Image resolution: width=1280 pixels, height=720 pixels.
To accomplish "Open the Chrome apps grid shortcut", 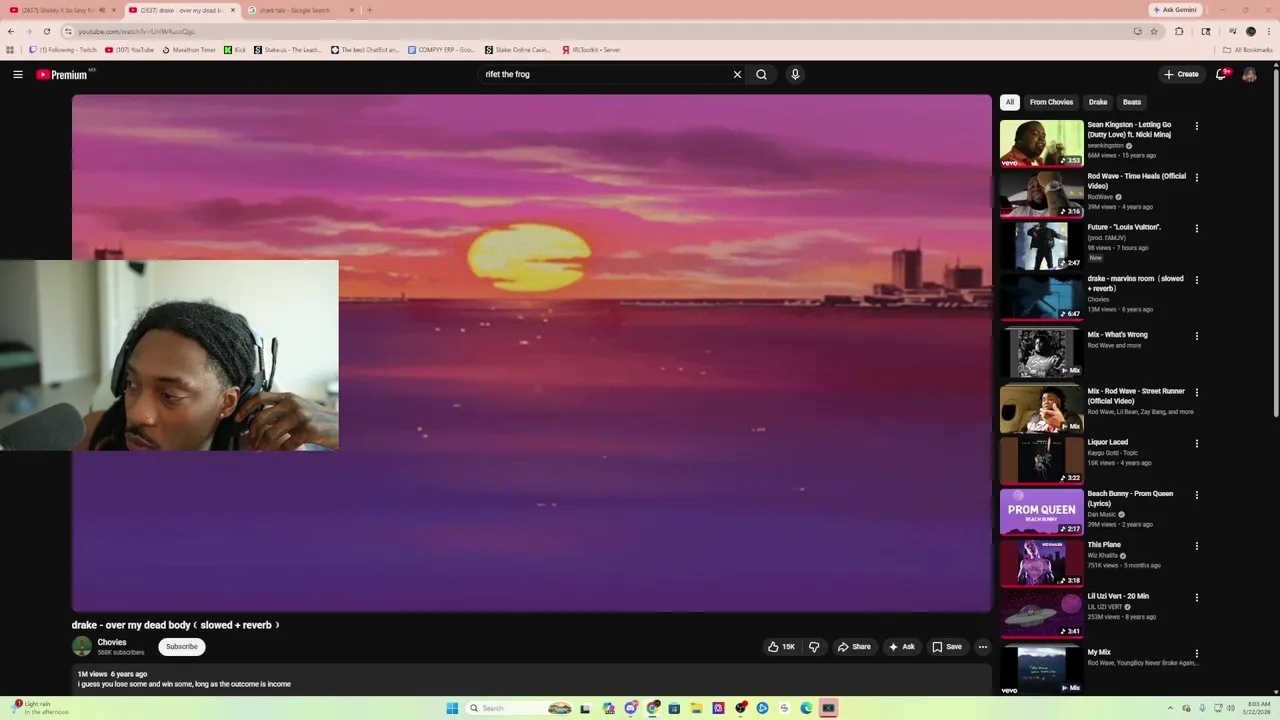I will coord(10,50).
